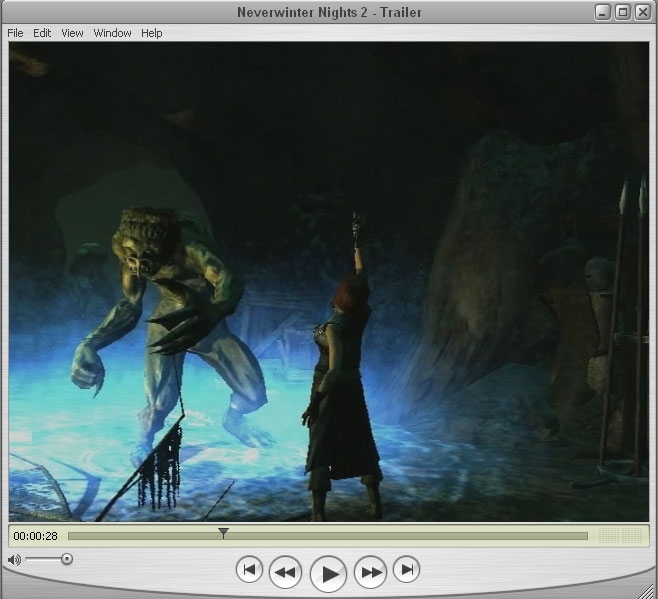
Task: Close the Neverwinter Nights 2 trailer window
Action: (641, 12)
